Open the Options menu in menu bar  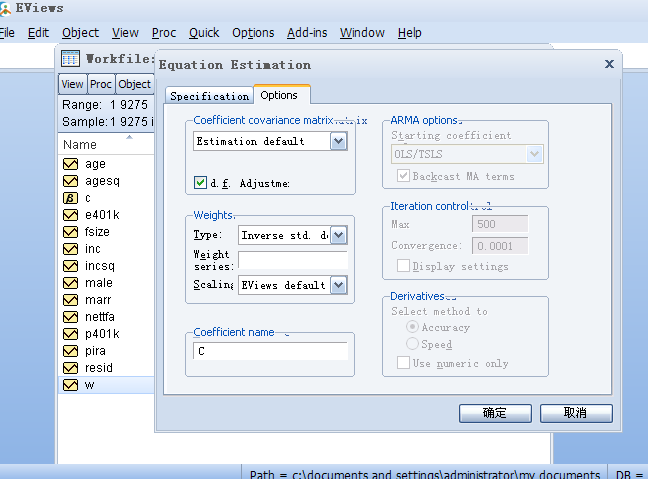[253, 33]
